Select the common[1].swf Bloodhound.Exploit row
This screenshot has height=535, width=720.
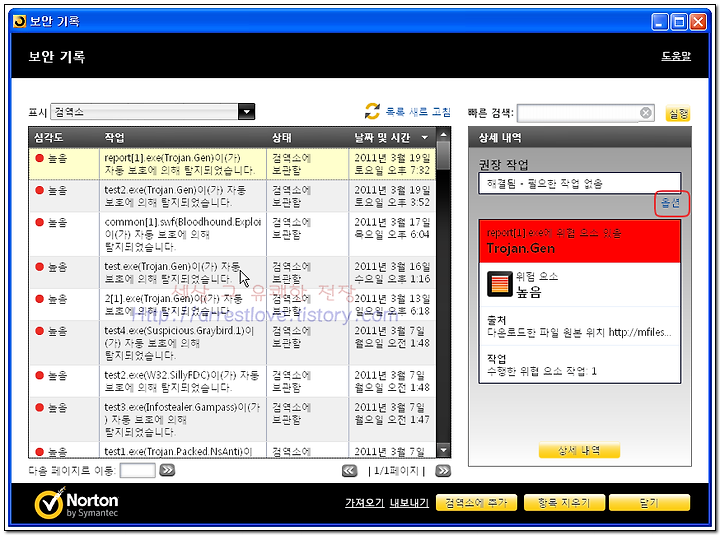click(232, 234)
